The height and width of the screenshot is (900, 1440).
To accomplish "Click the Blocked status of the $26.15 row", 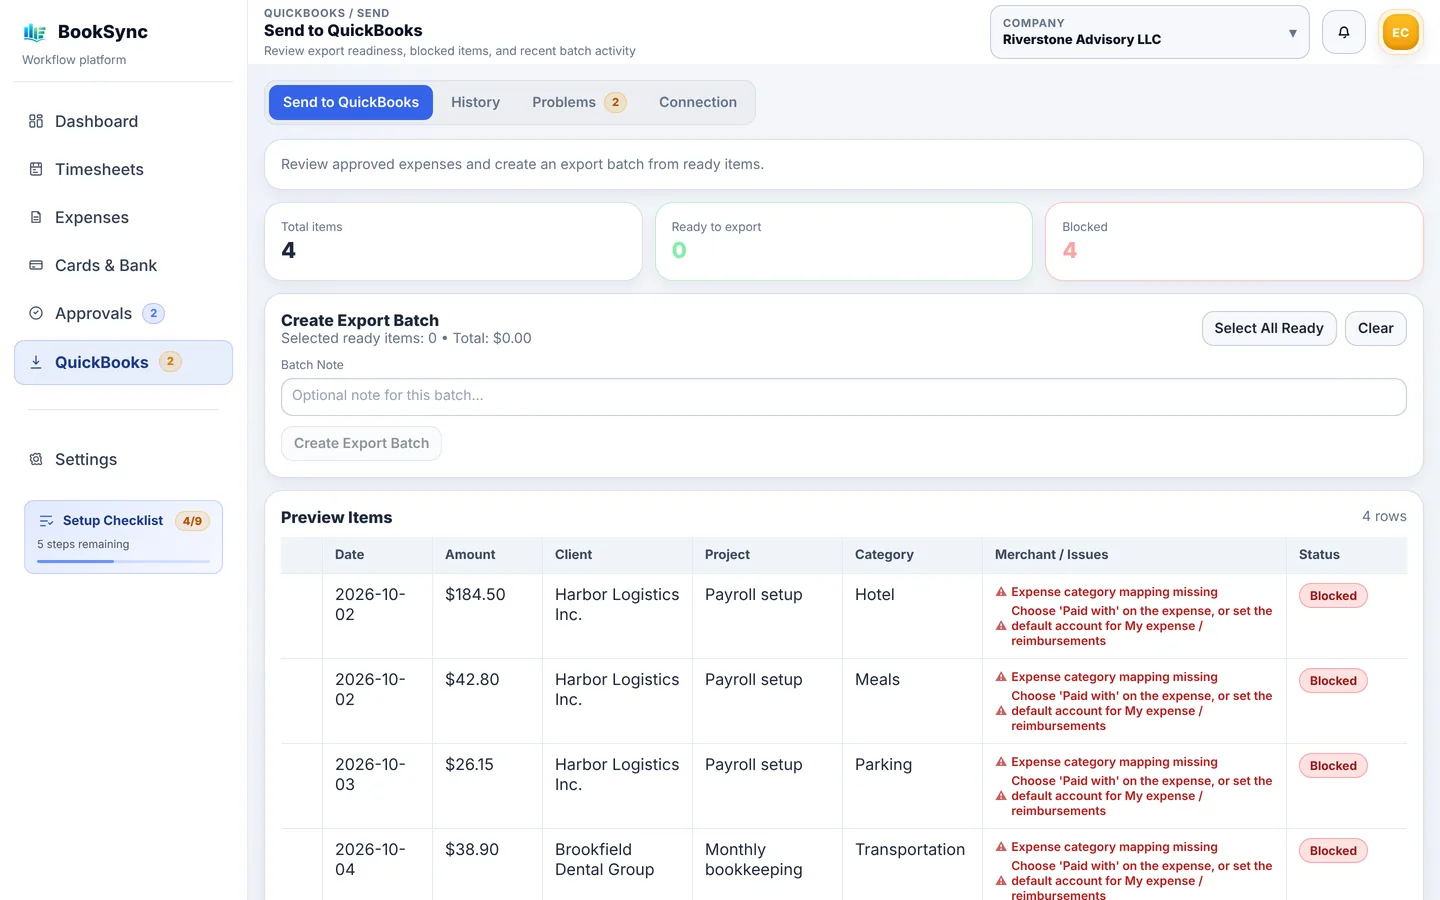I will [1333, 766].
